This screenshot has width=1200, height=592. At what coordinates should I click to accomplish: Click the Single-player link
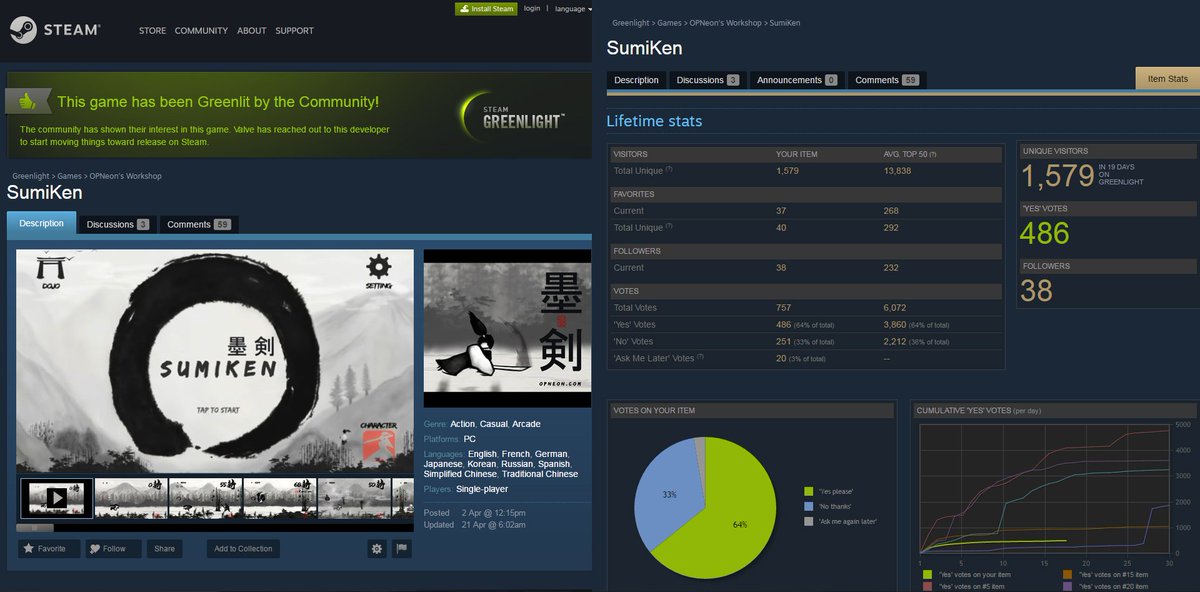pos(482,489)
